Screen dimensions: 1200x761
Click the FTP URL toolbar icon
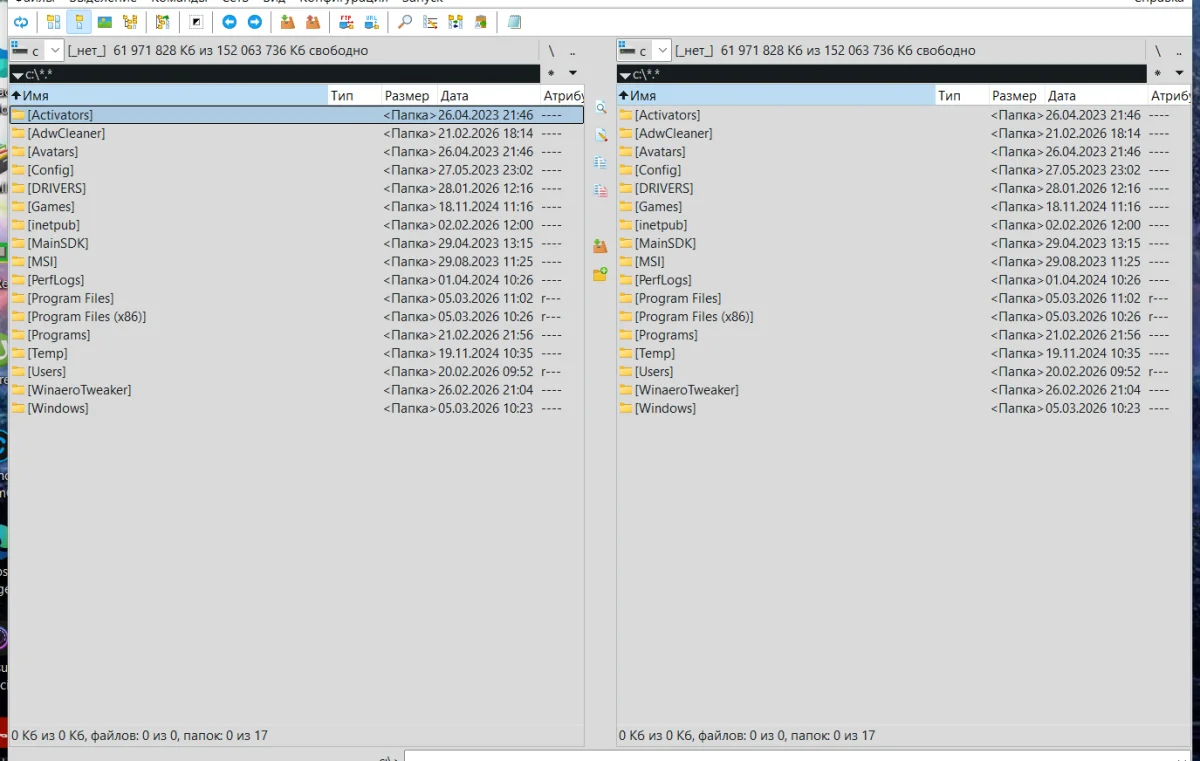372,22
